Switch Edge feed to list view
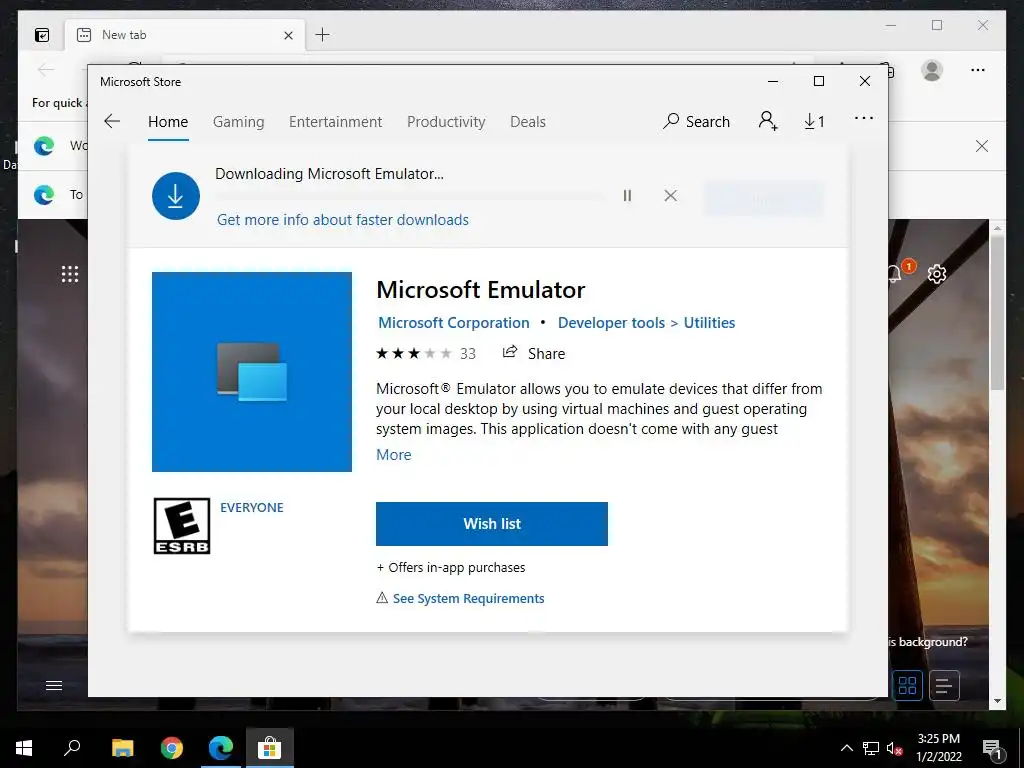This screenshot has width=1024, height=768. click(944, 685)
